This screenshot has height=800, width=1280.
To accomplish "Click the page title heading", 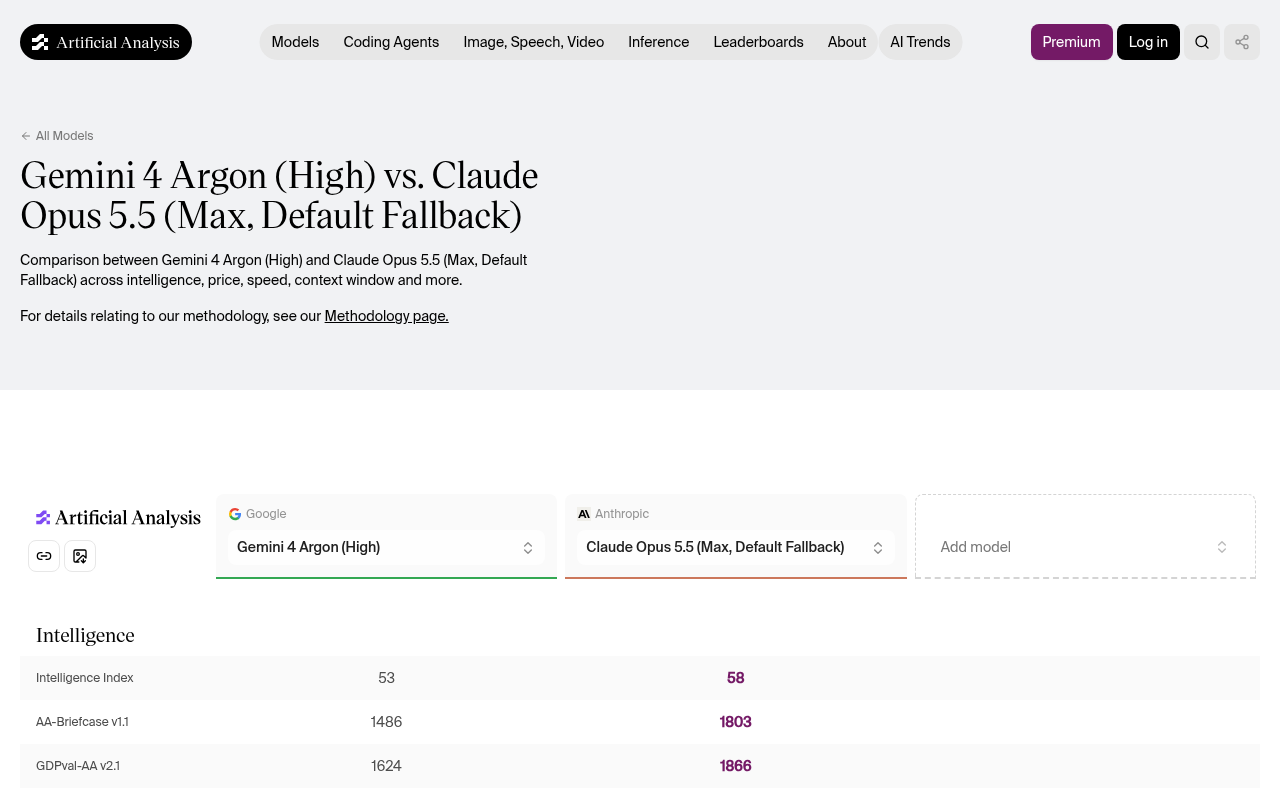I will coord(279,196).
